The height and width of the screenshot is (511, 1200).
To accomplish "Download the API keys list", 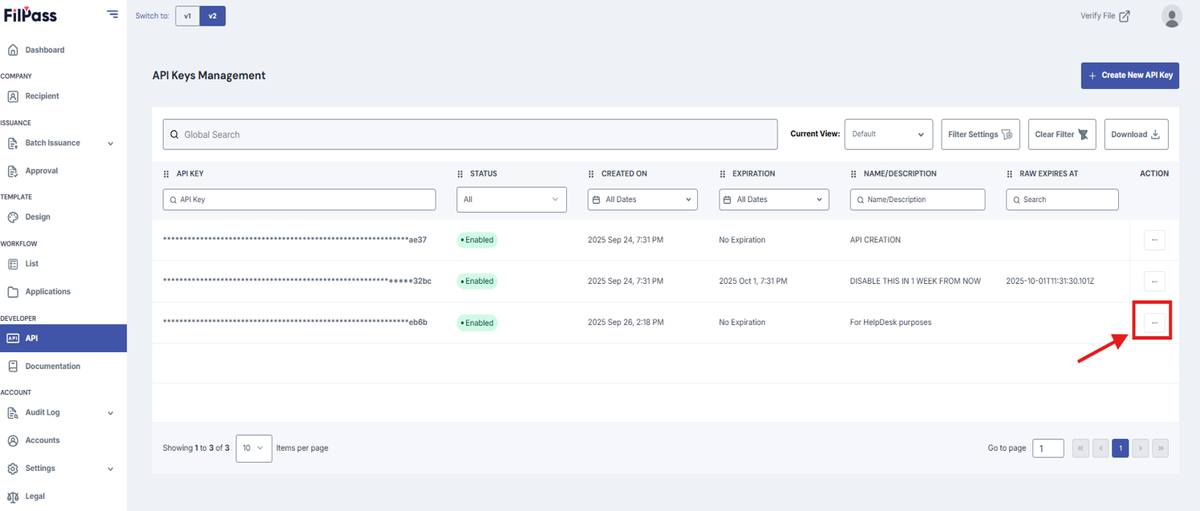I will pyautogui.click(x=1136, y=134).
